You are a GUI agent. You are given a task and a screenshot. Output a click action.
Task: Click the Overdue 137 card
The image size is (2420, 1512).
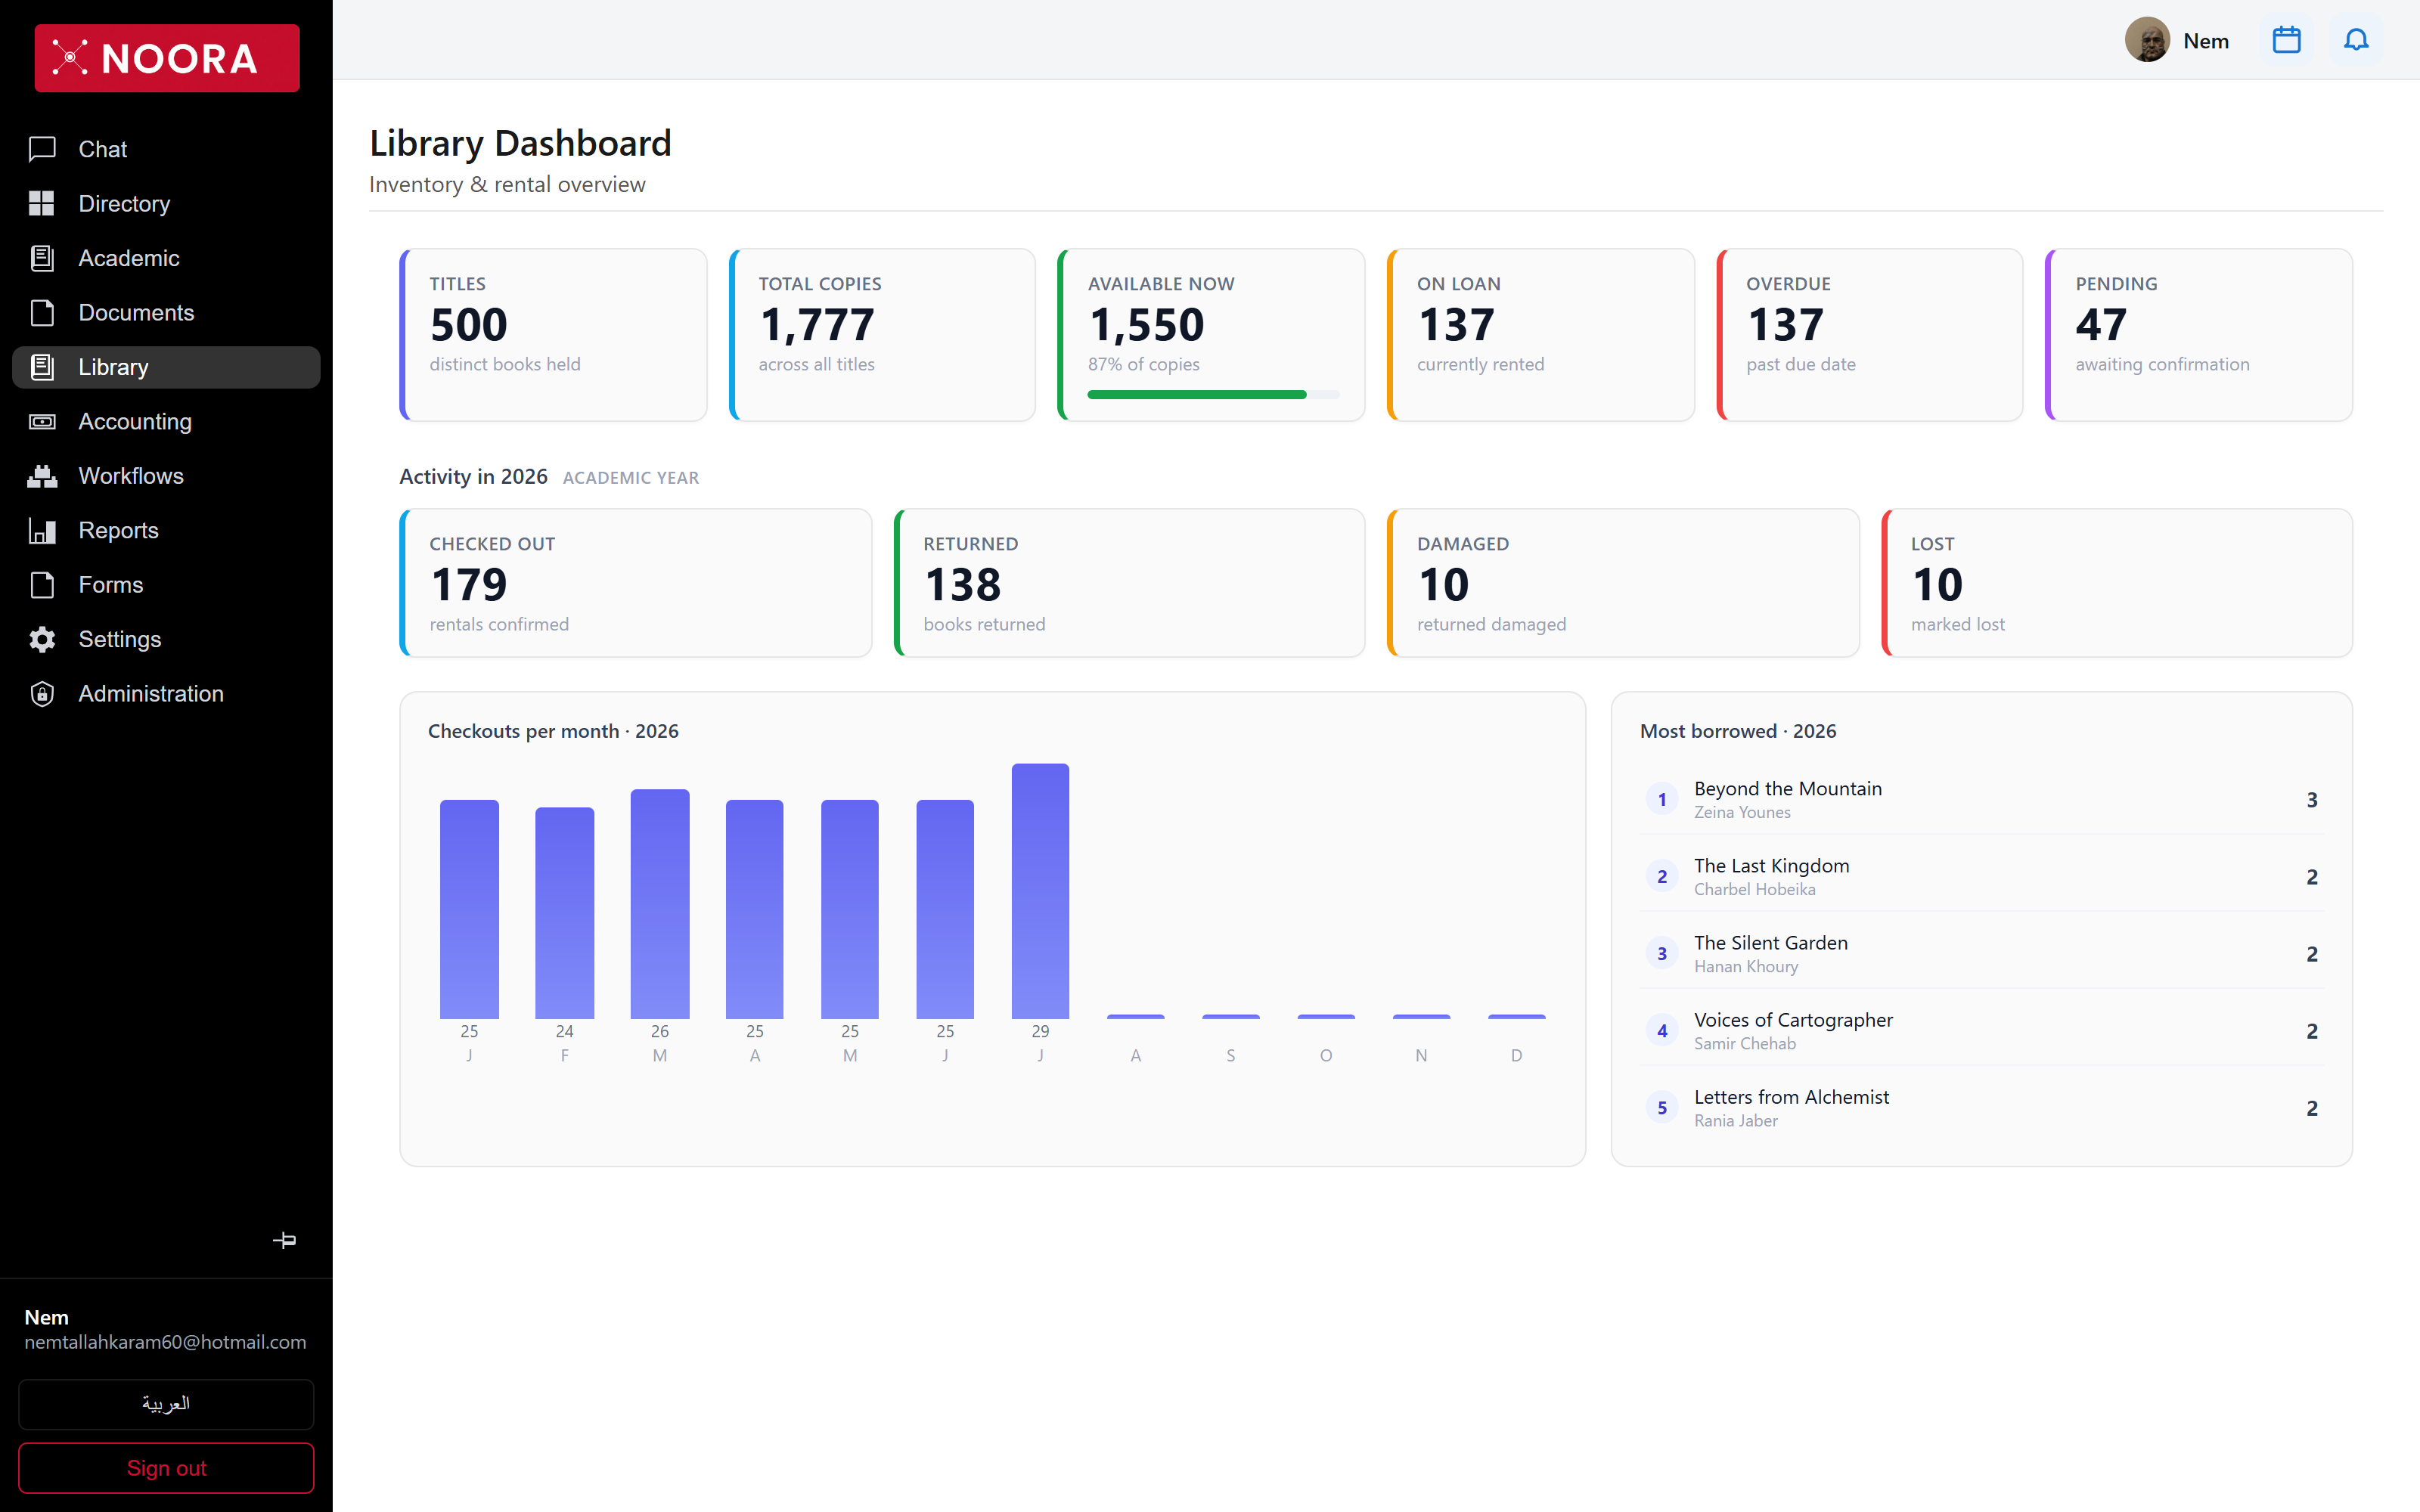point(1869,335)
